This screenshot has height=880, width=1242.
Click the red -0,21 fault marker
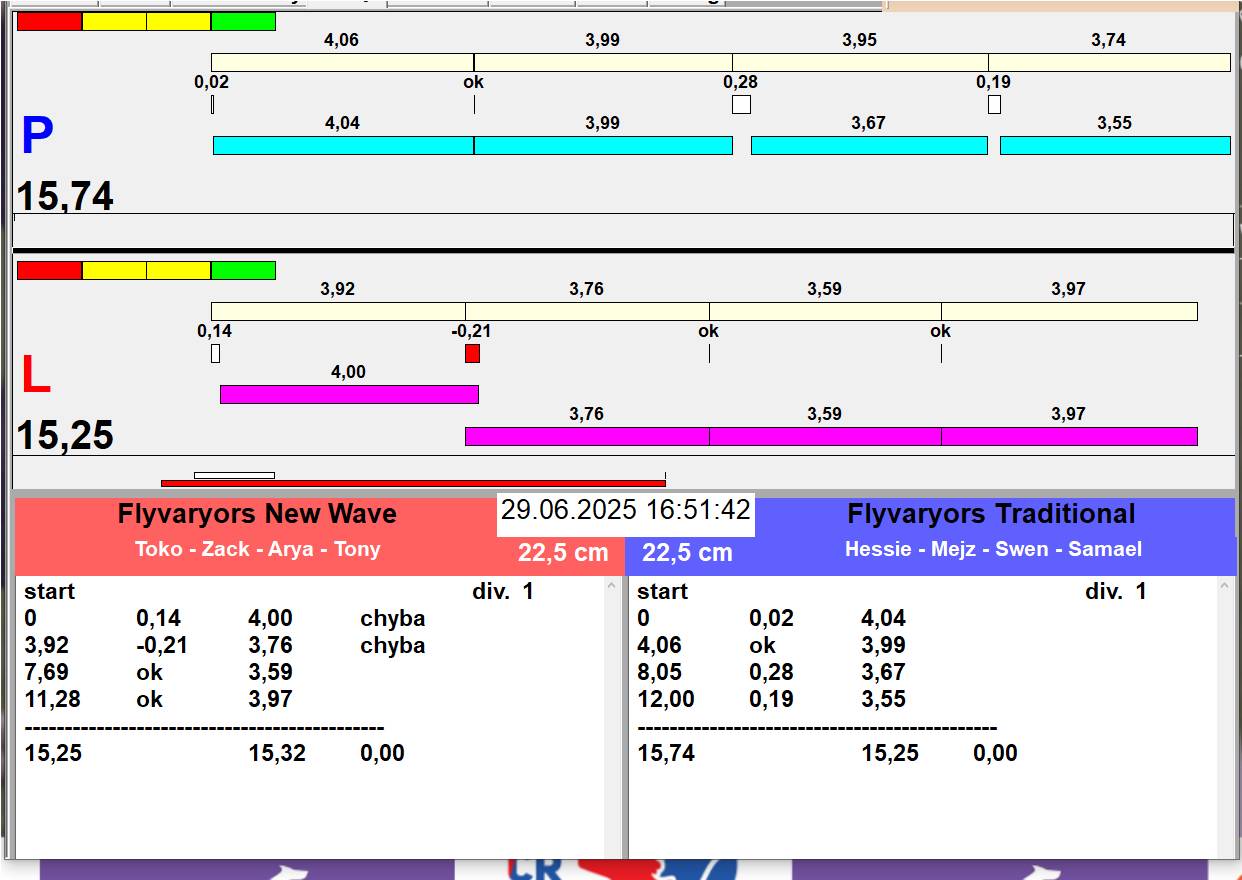(472, 354)
